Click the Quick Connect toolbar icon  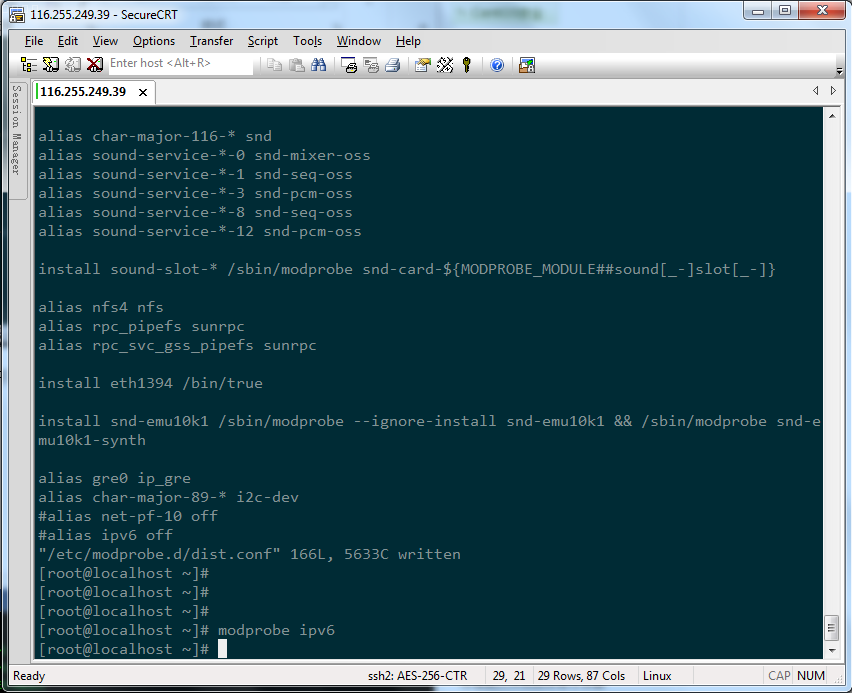[50, 64]
